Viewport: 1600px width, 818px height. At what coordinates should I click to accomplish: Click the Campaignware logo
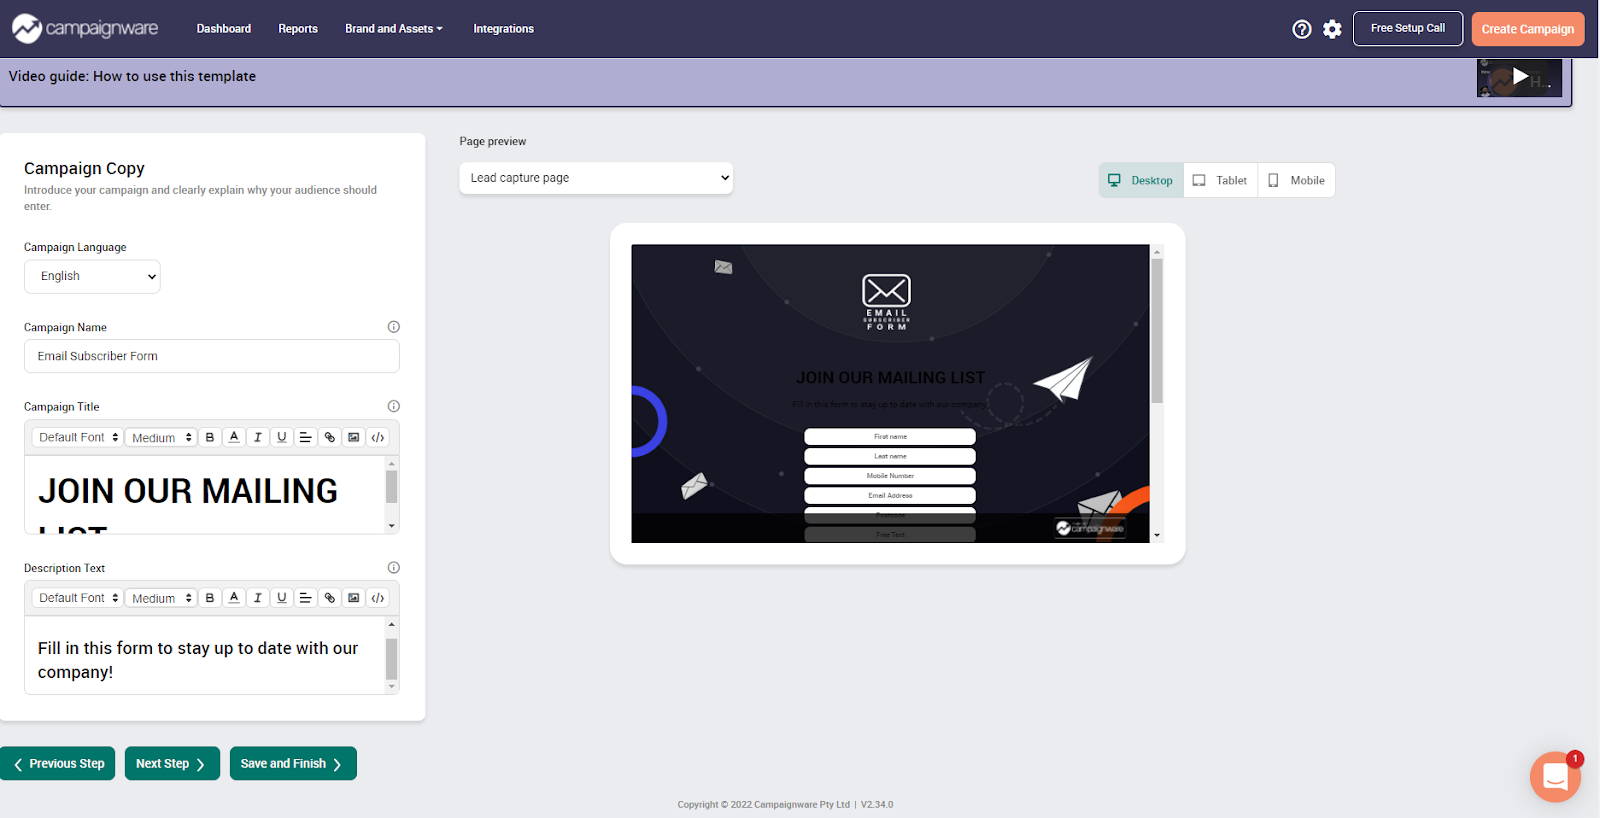[85, 28]
